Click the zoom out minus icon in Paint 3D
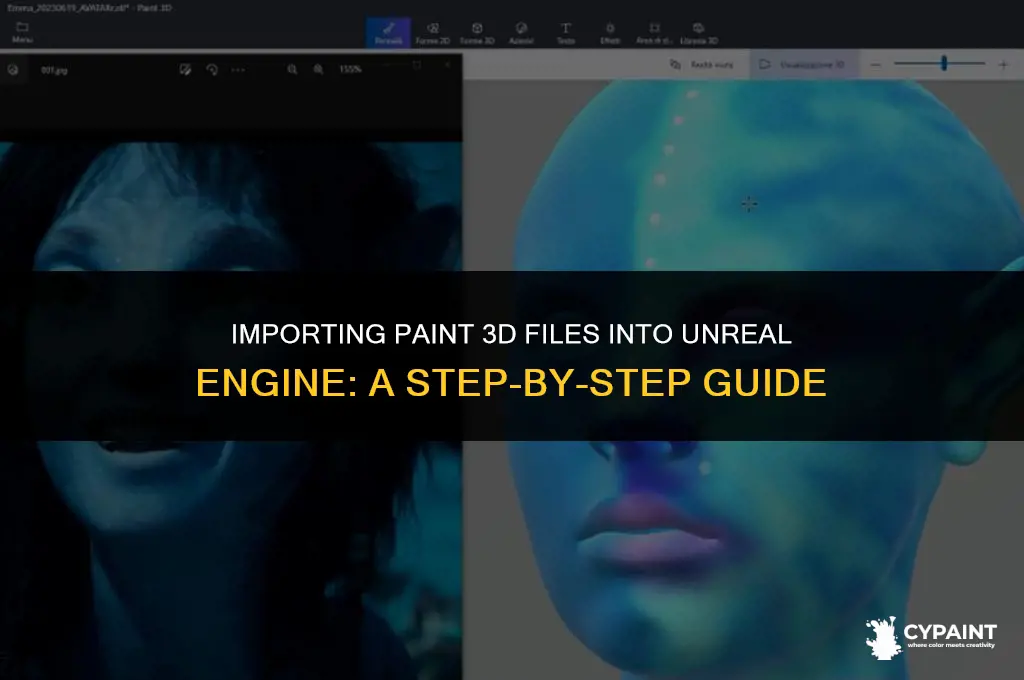 (x=876, y=65)
